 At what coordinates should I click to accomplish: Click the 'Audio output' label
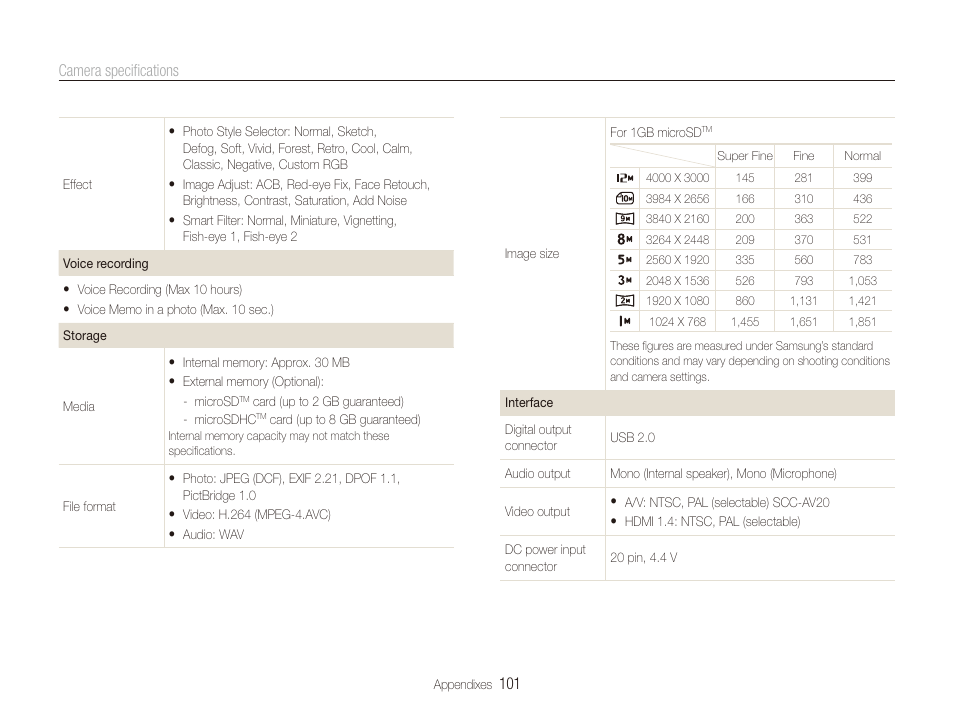tap(537, 473)
